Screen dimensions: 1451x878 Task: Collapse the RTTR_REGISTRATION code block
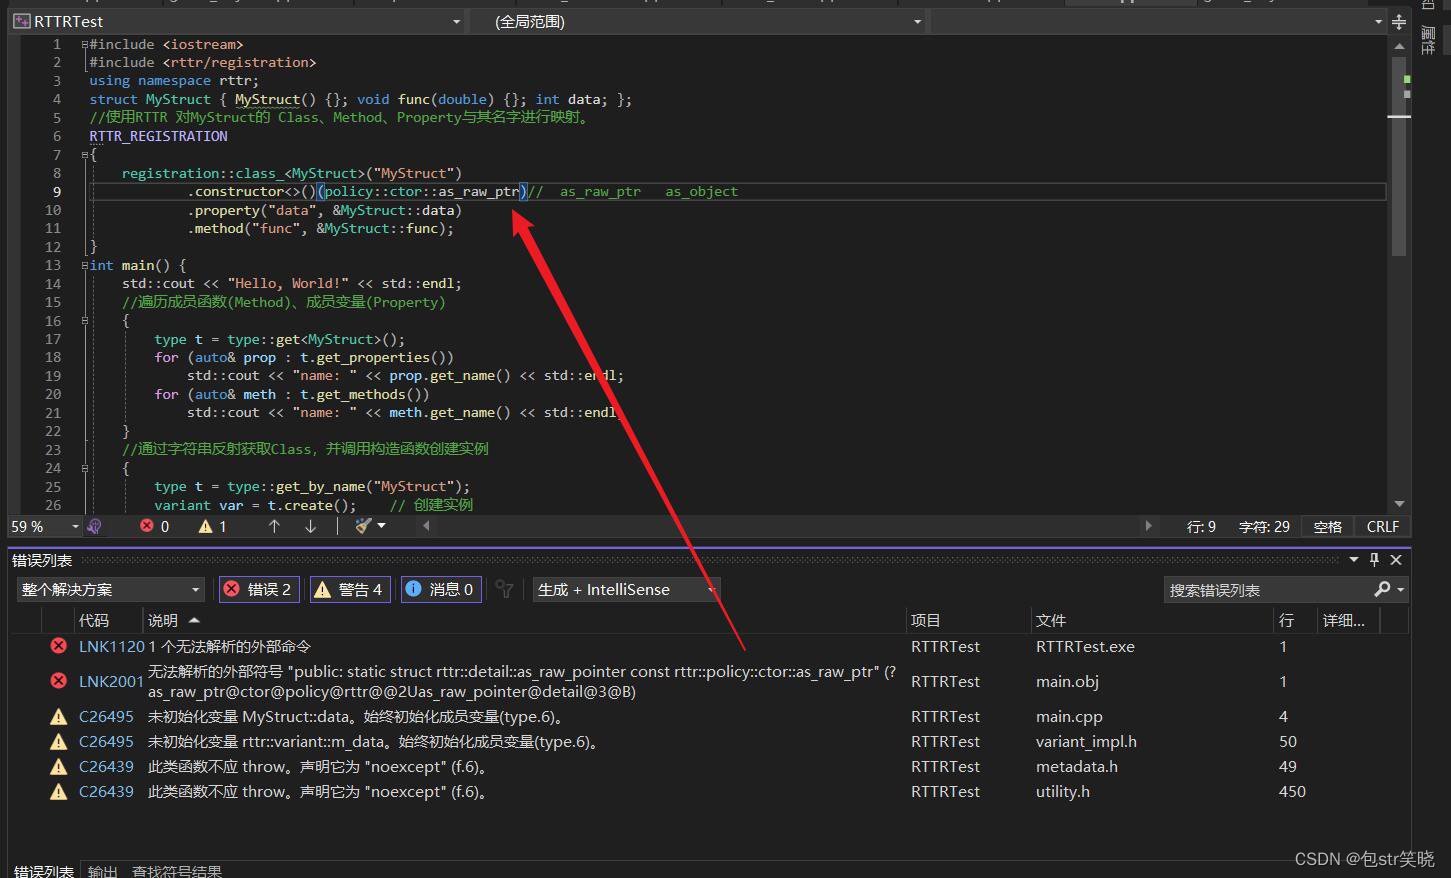point(84,154)
